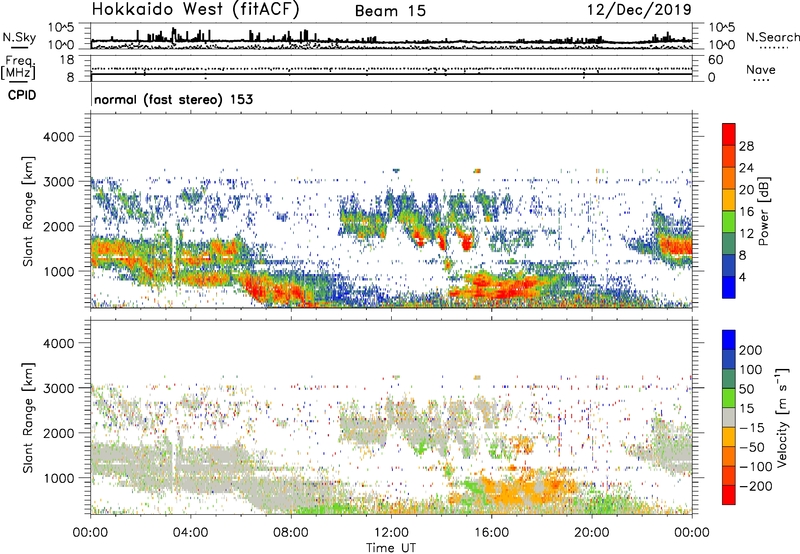
Task: Select the '-50' velocity colorbar label
Action: [752, 448]
